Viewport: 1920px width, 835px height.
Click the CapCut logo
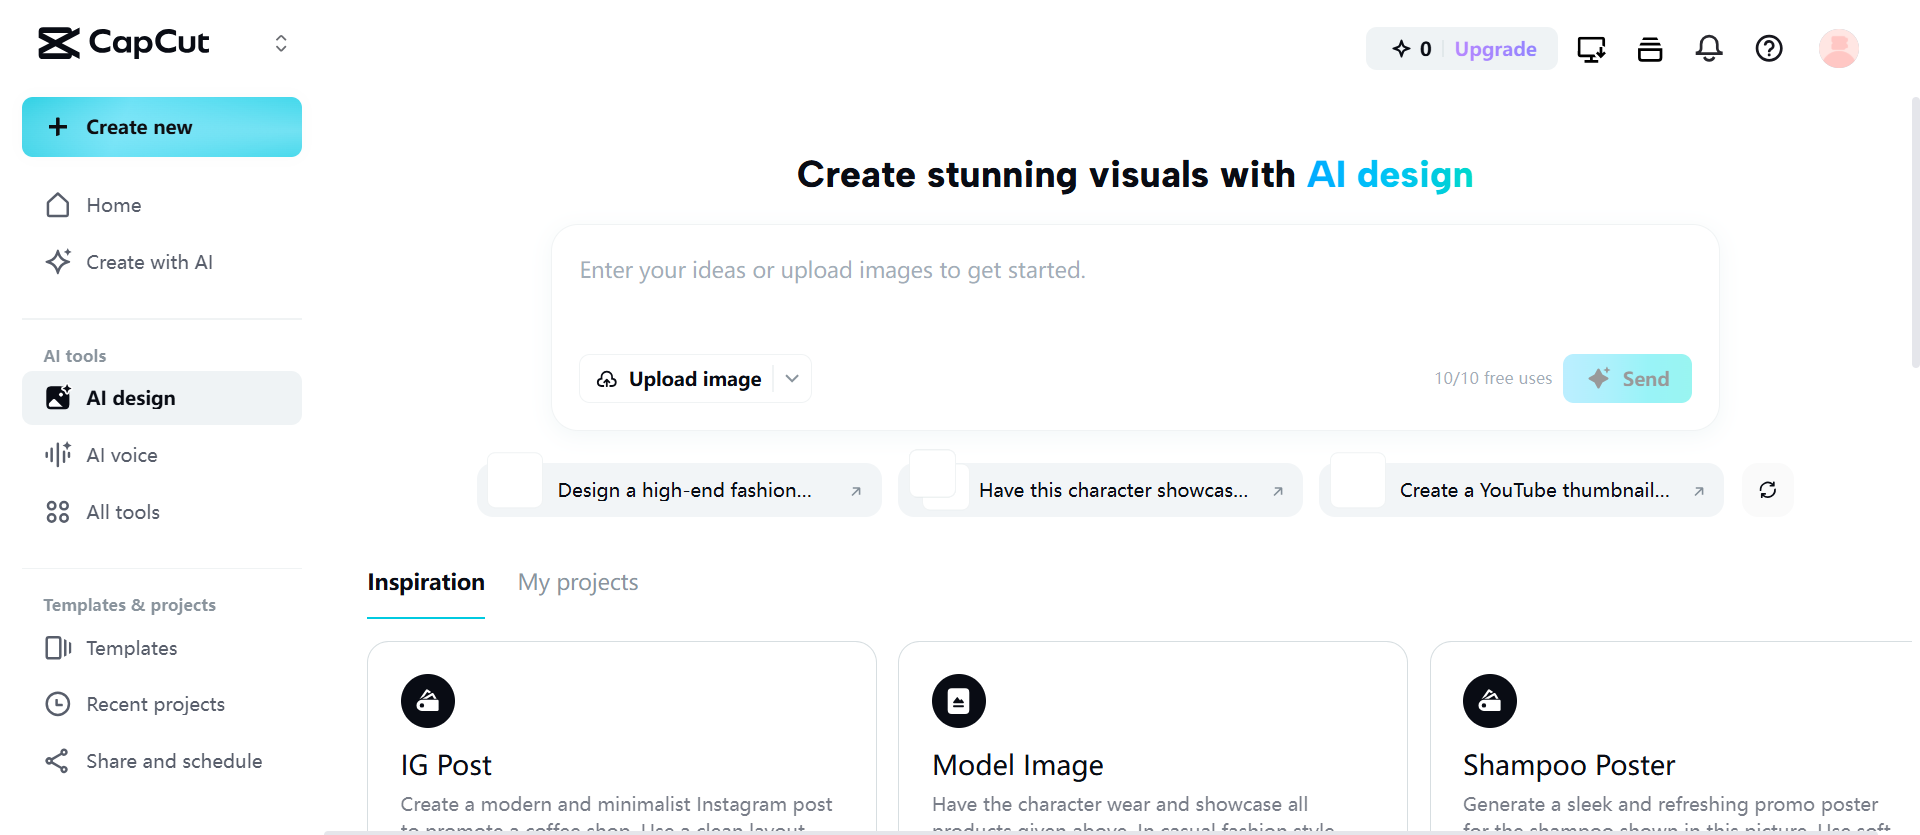click(x=124, y=43)
